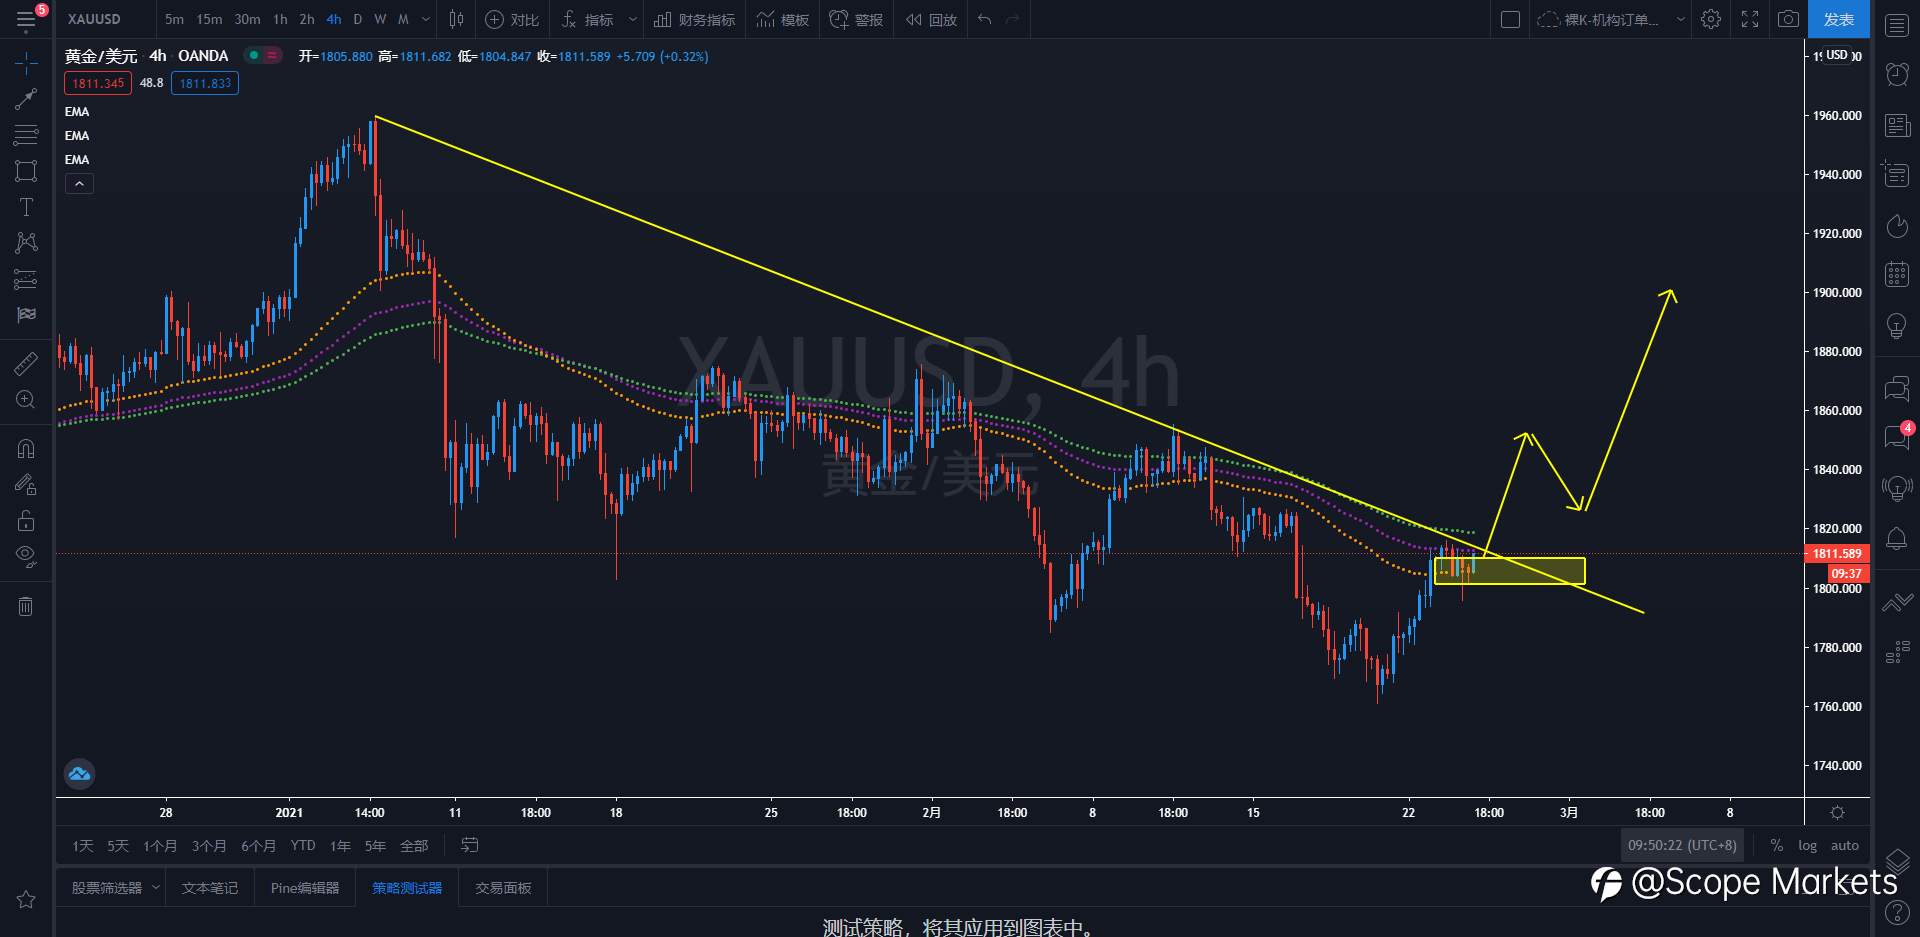
Task: Open the notifications bell panel
Action: (1897, 539)
